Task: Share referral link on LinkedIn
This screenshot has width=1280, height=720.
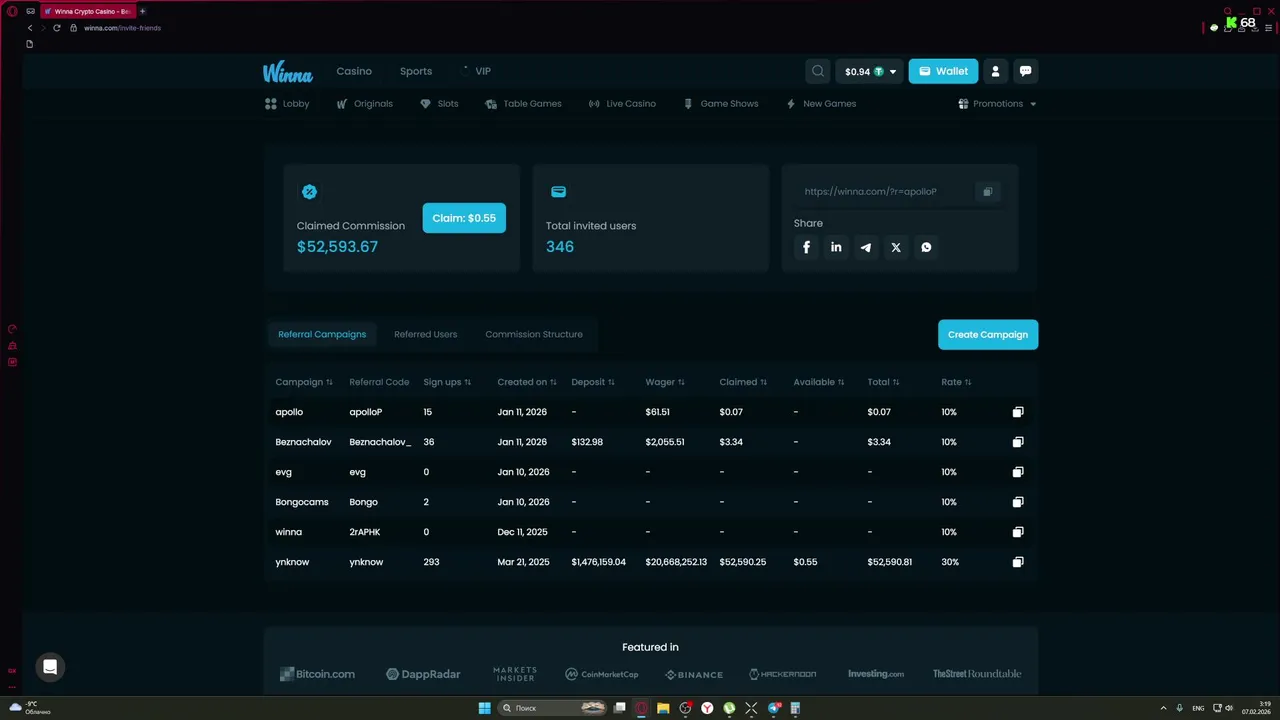Action: [836, 247]
